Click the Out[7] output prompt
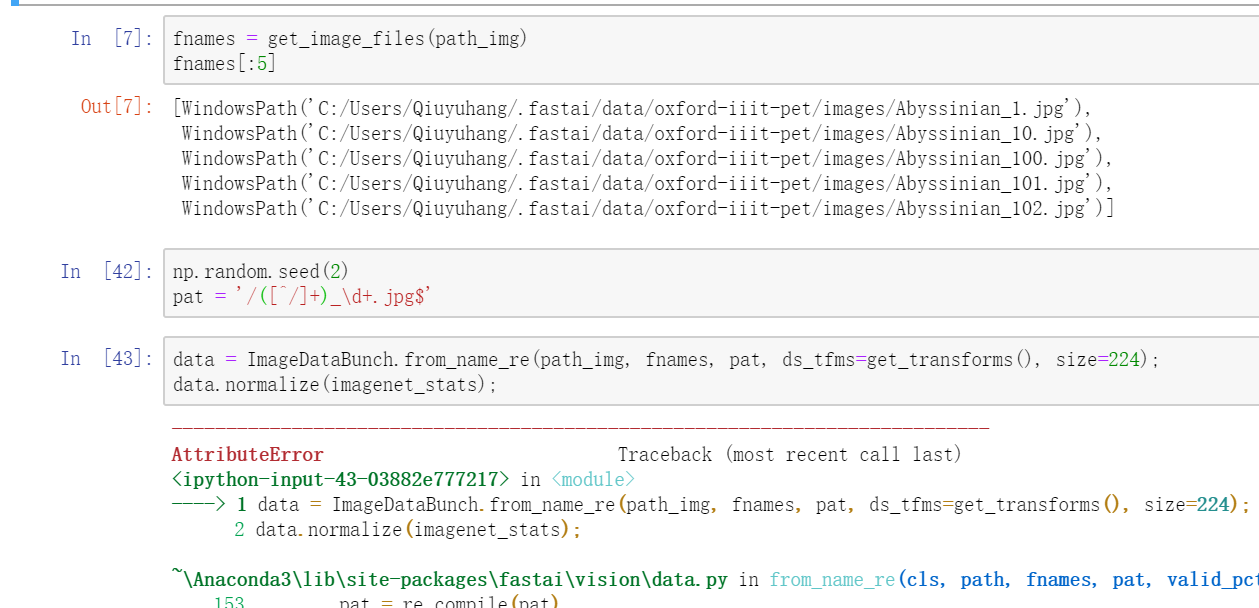The image size is (1259, 608). (117, 107)
